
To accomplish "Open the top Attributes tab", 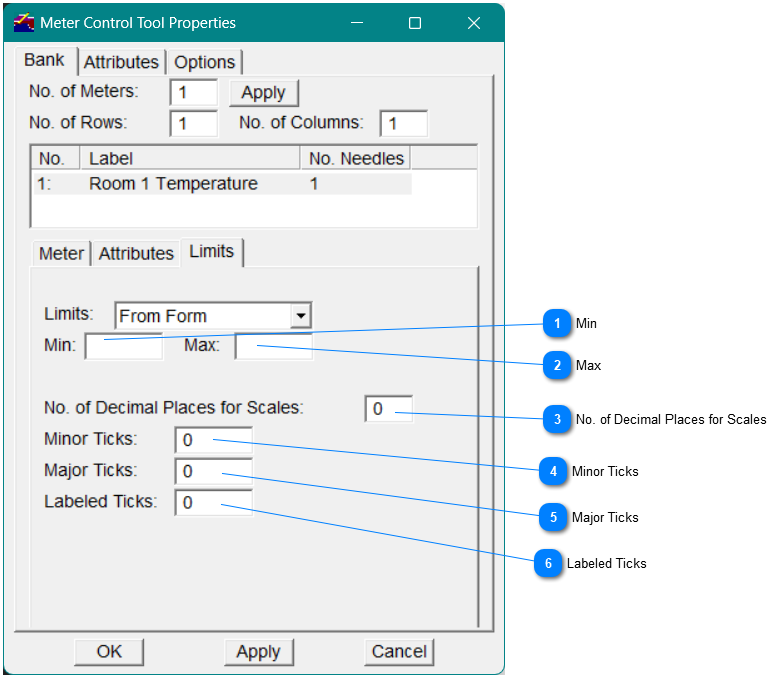I will [121, 62].
